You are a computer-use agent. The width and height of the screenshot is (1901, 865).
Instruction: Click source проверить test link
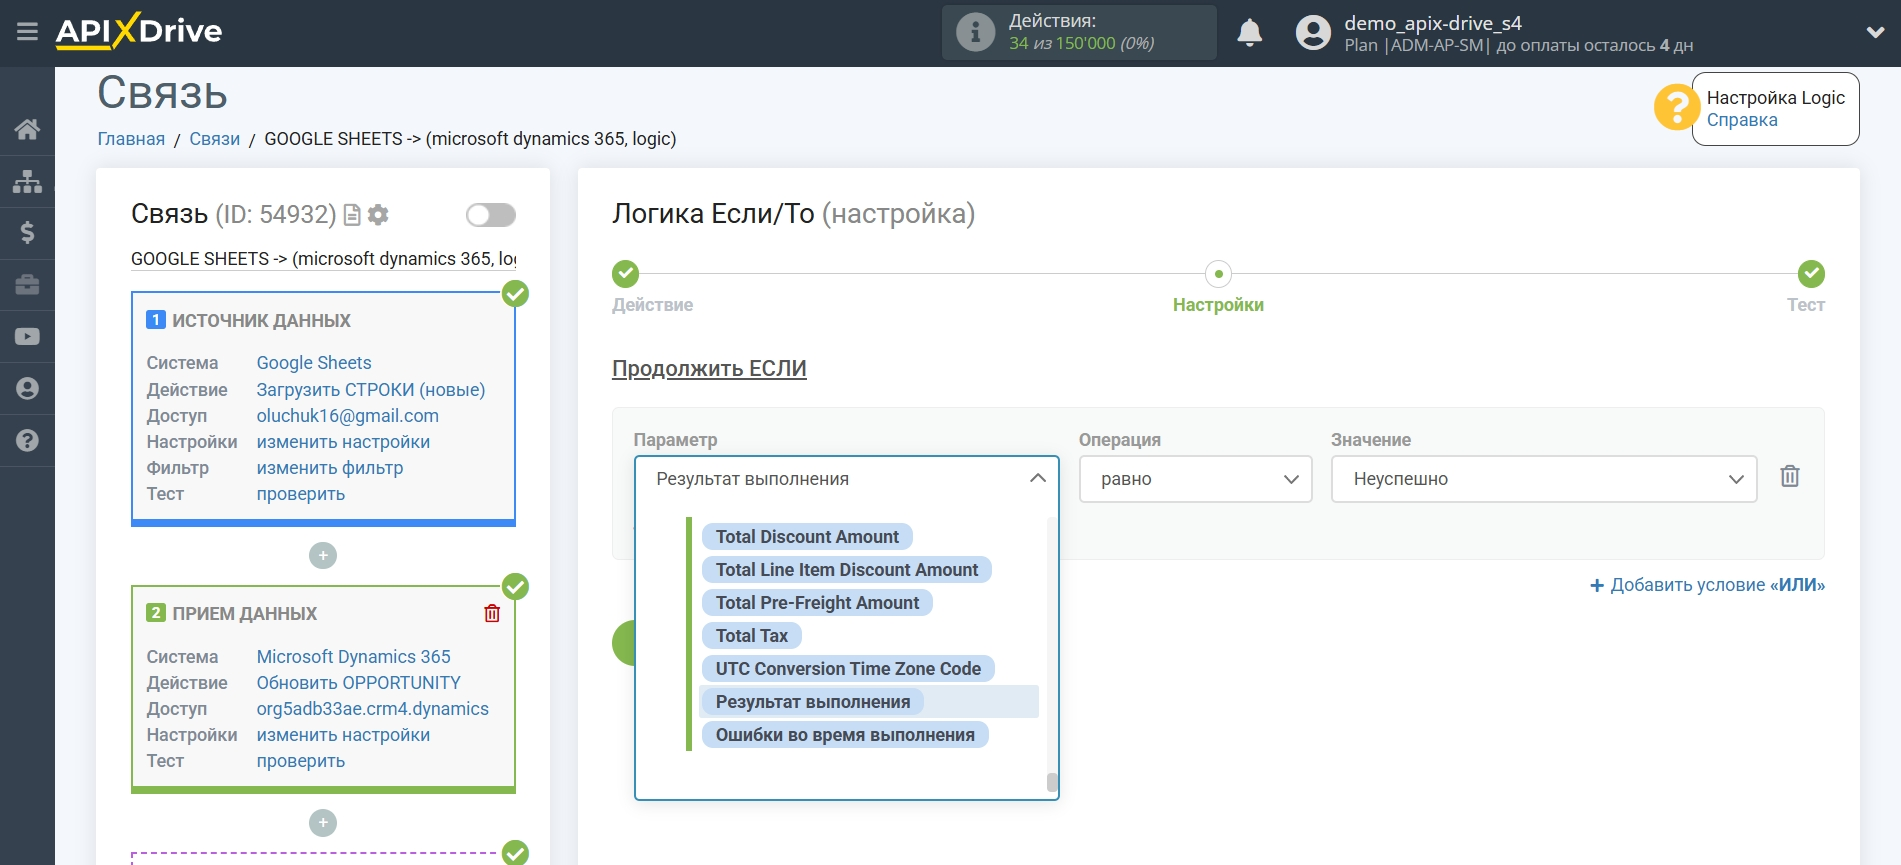coord(301,494)
